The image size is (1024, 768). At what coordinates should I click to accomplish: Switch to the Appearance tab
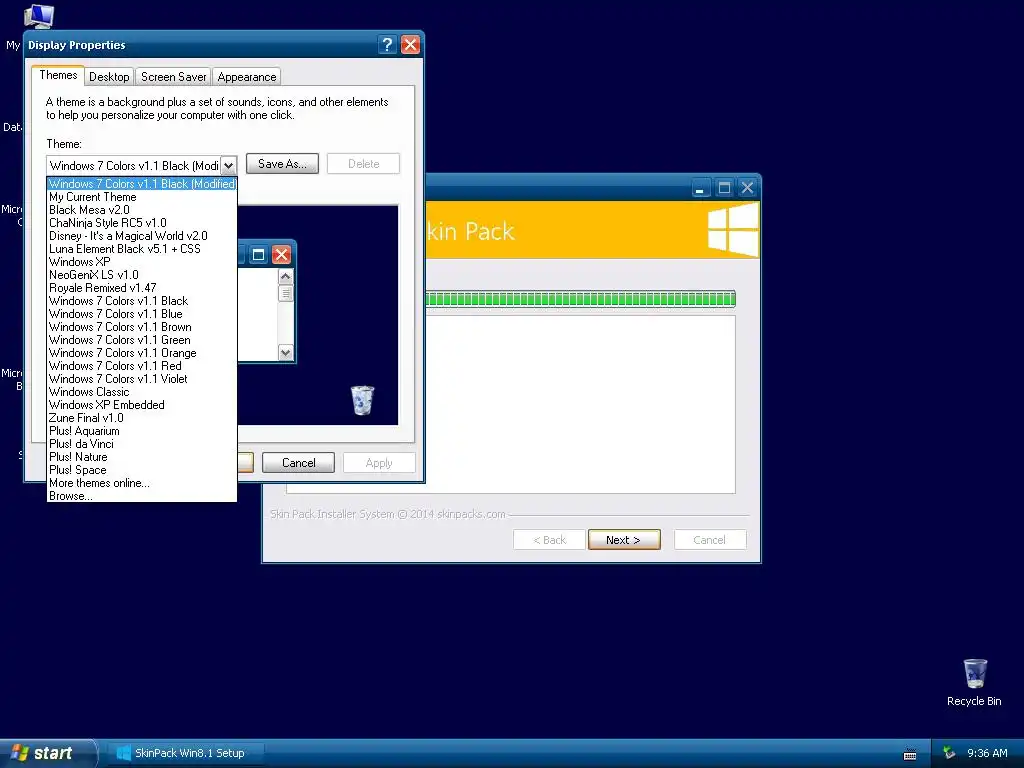pos(246,76)
